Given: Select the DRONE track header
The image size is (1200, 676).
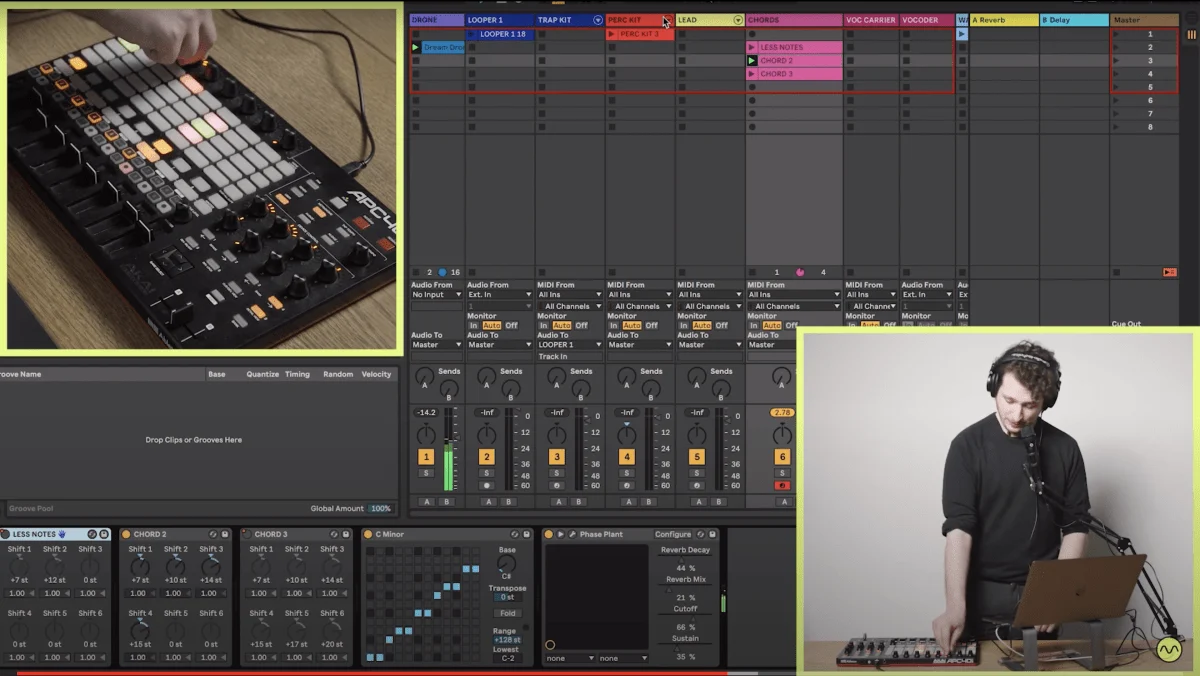Looking at the screenshot, I should [437, 20].
